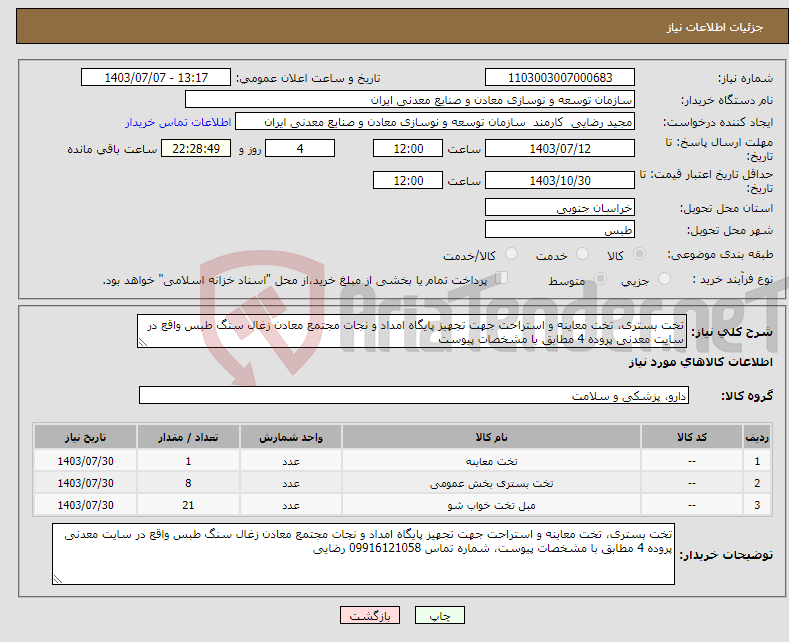The height and width of the screenshot is (642, 789).
Task: Click the نام کالا column header
Action: point(491,437)
